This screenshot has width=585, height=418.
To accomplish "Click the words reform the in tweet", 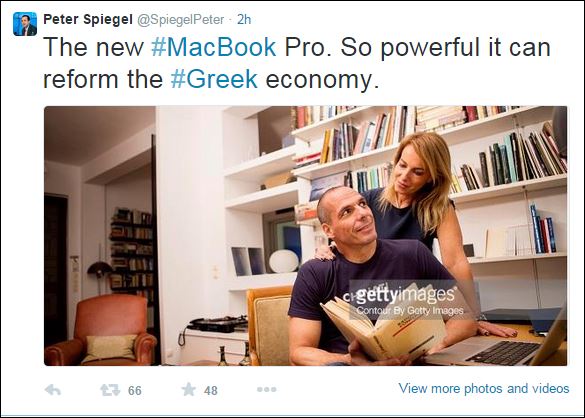I will 103,79.
